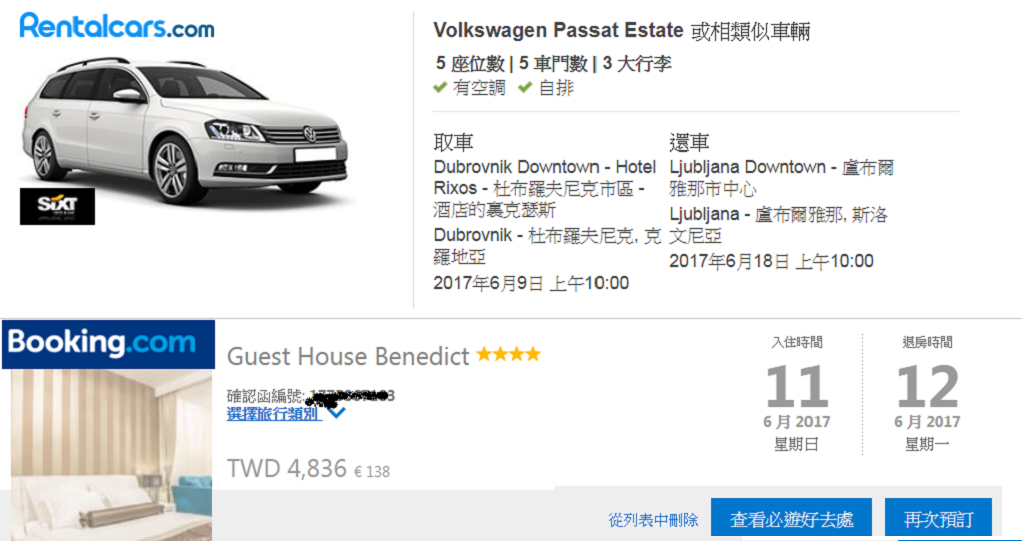Viewport: 1022px width, 541px height.
Task: Open the Volkswagen Passat car image
Action: coord(185,130)
